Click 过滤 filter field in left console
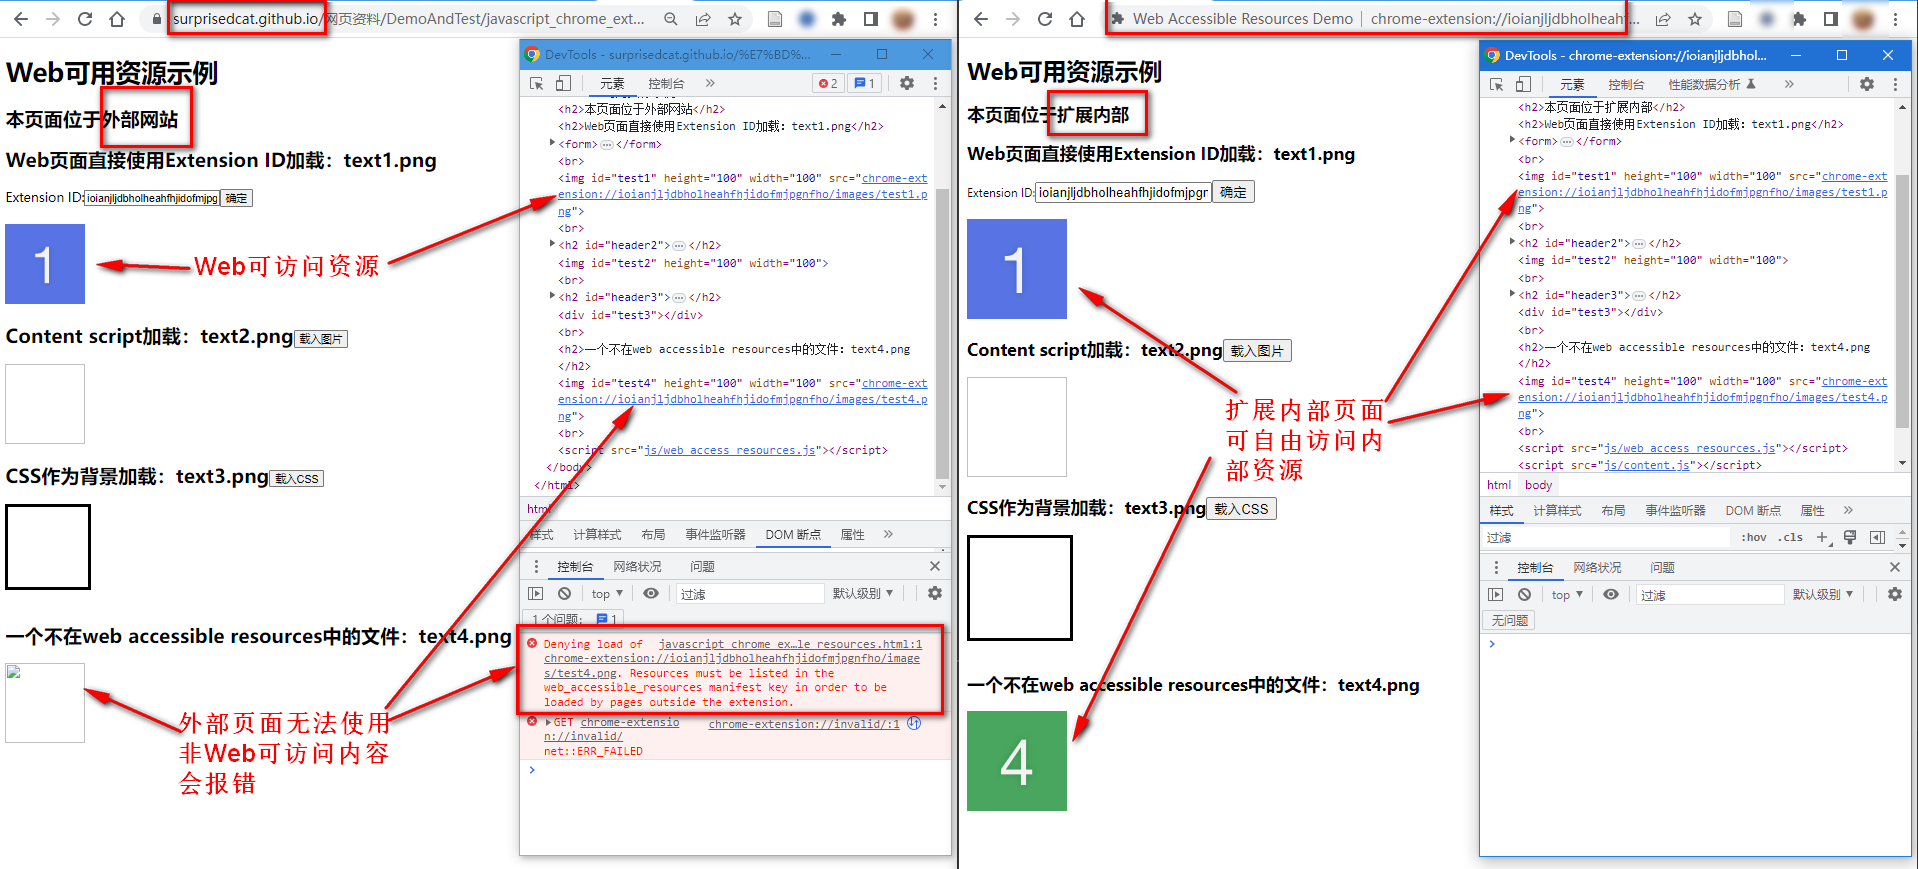 click(750, 593)
